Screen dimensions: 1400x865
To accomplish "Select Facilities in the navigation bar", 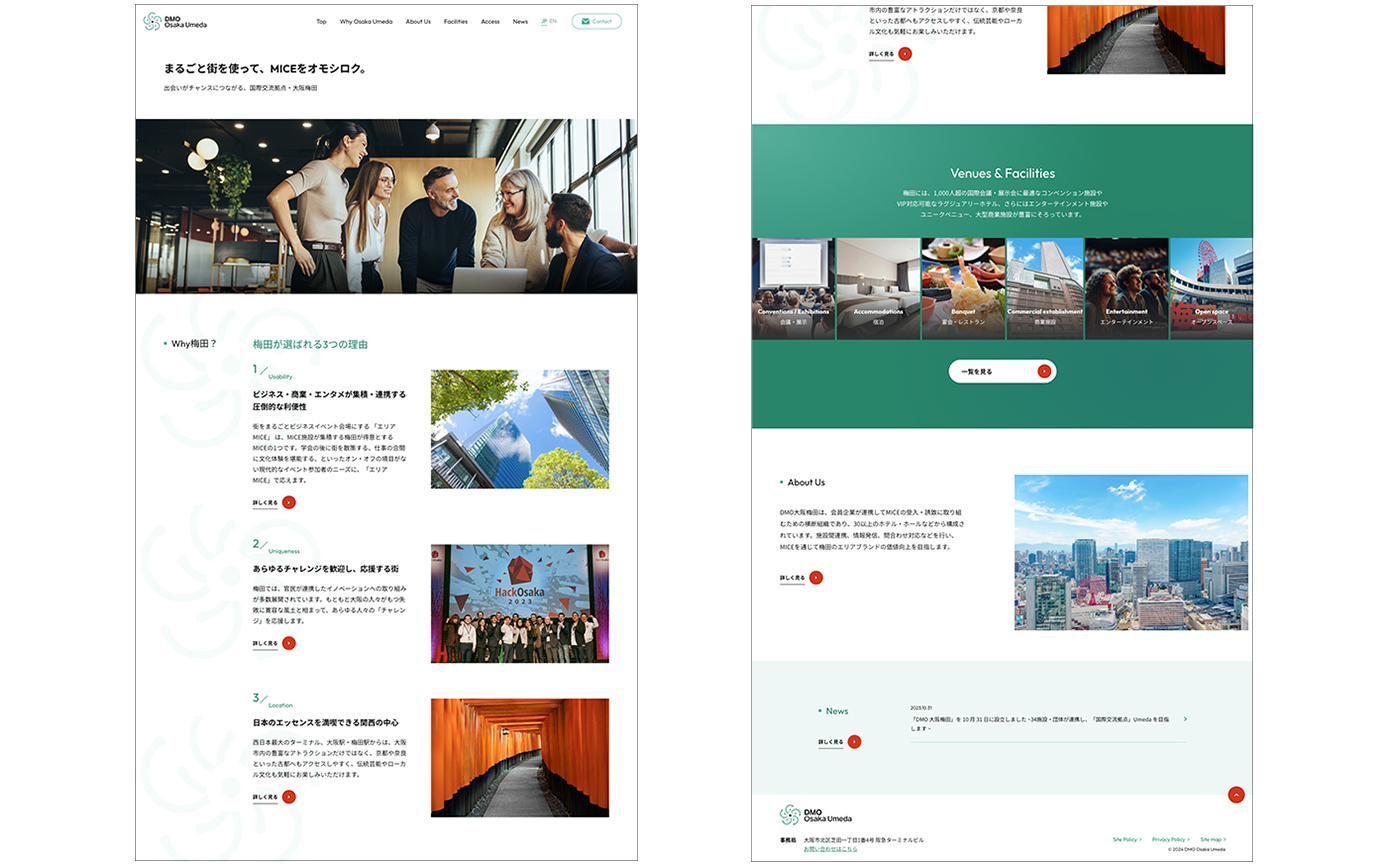I will [456, 21].
